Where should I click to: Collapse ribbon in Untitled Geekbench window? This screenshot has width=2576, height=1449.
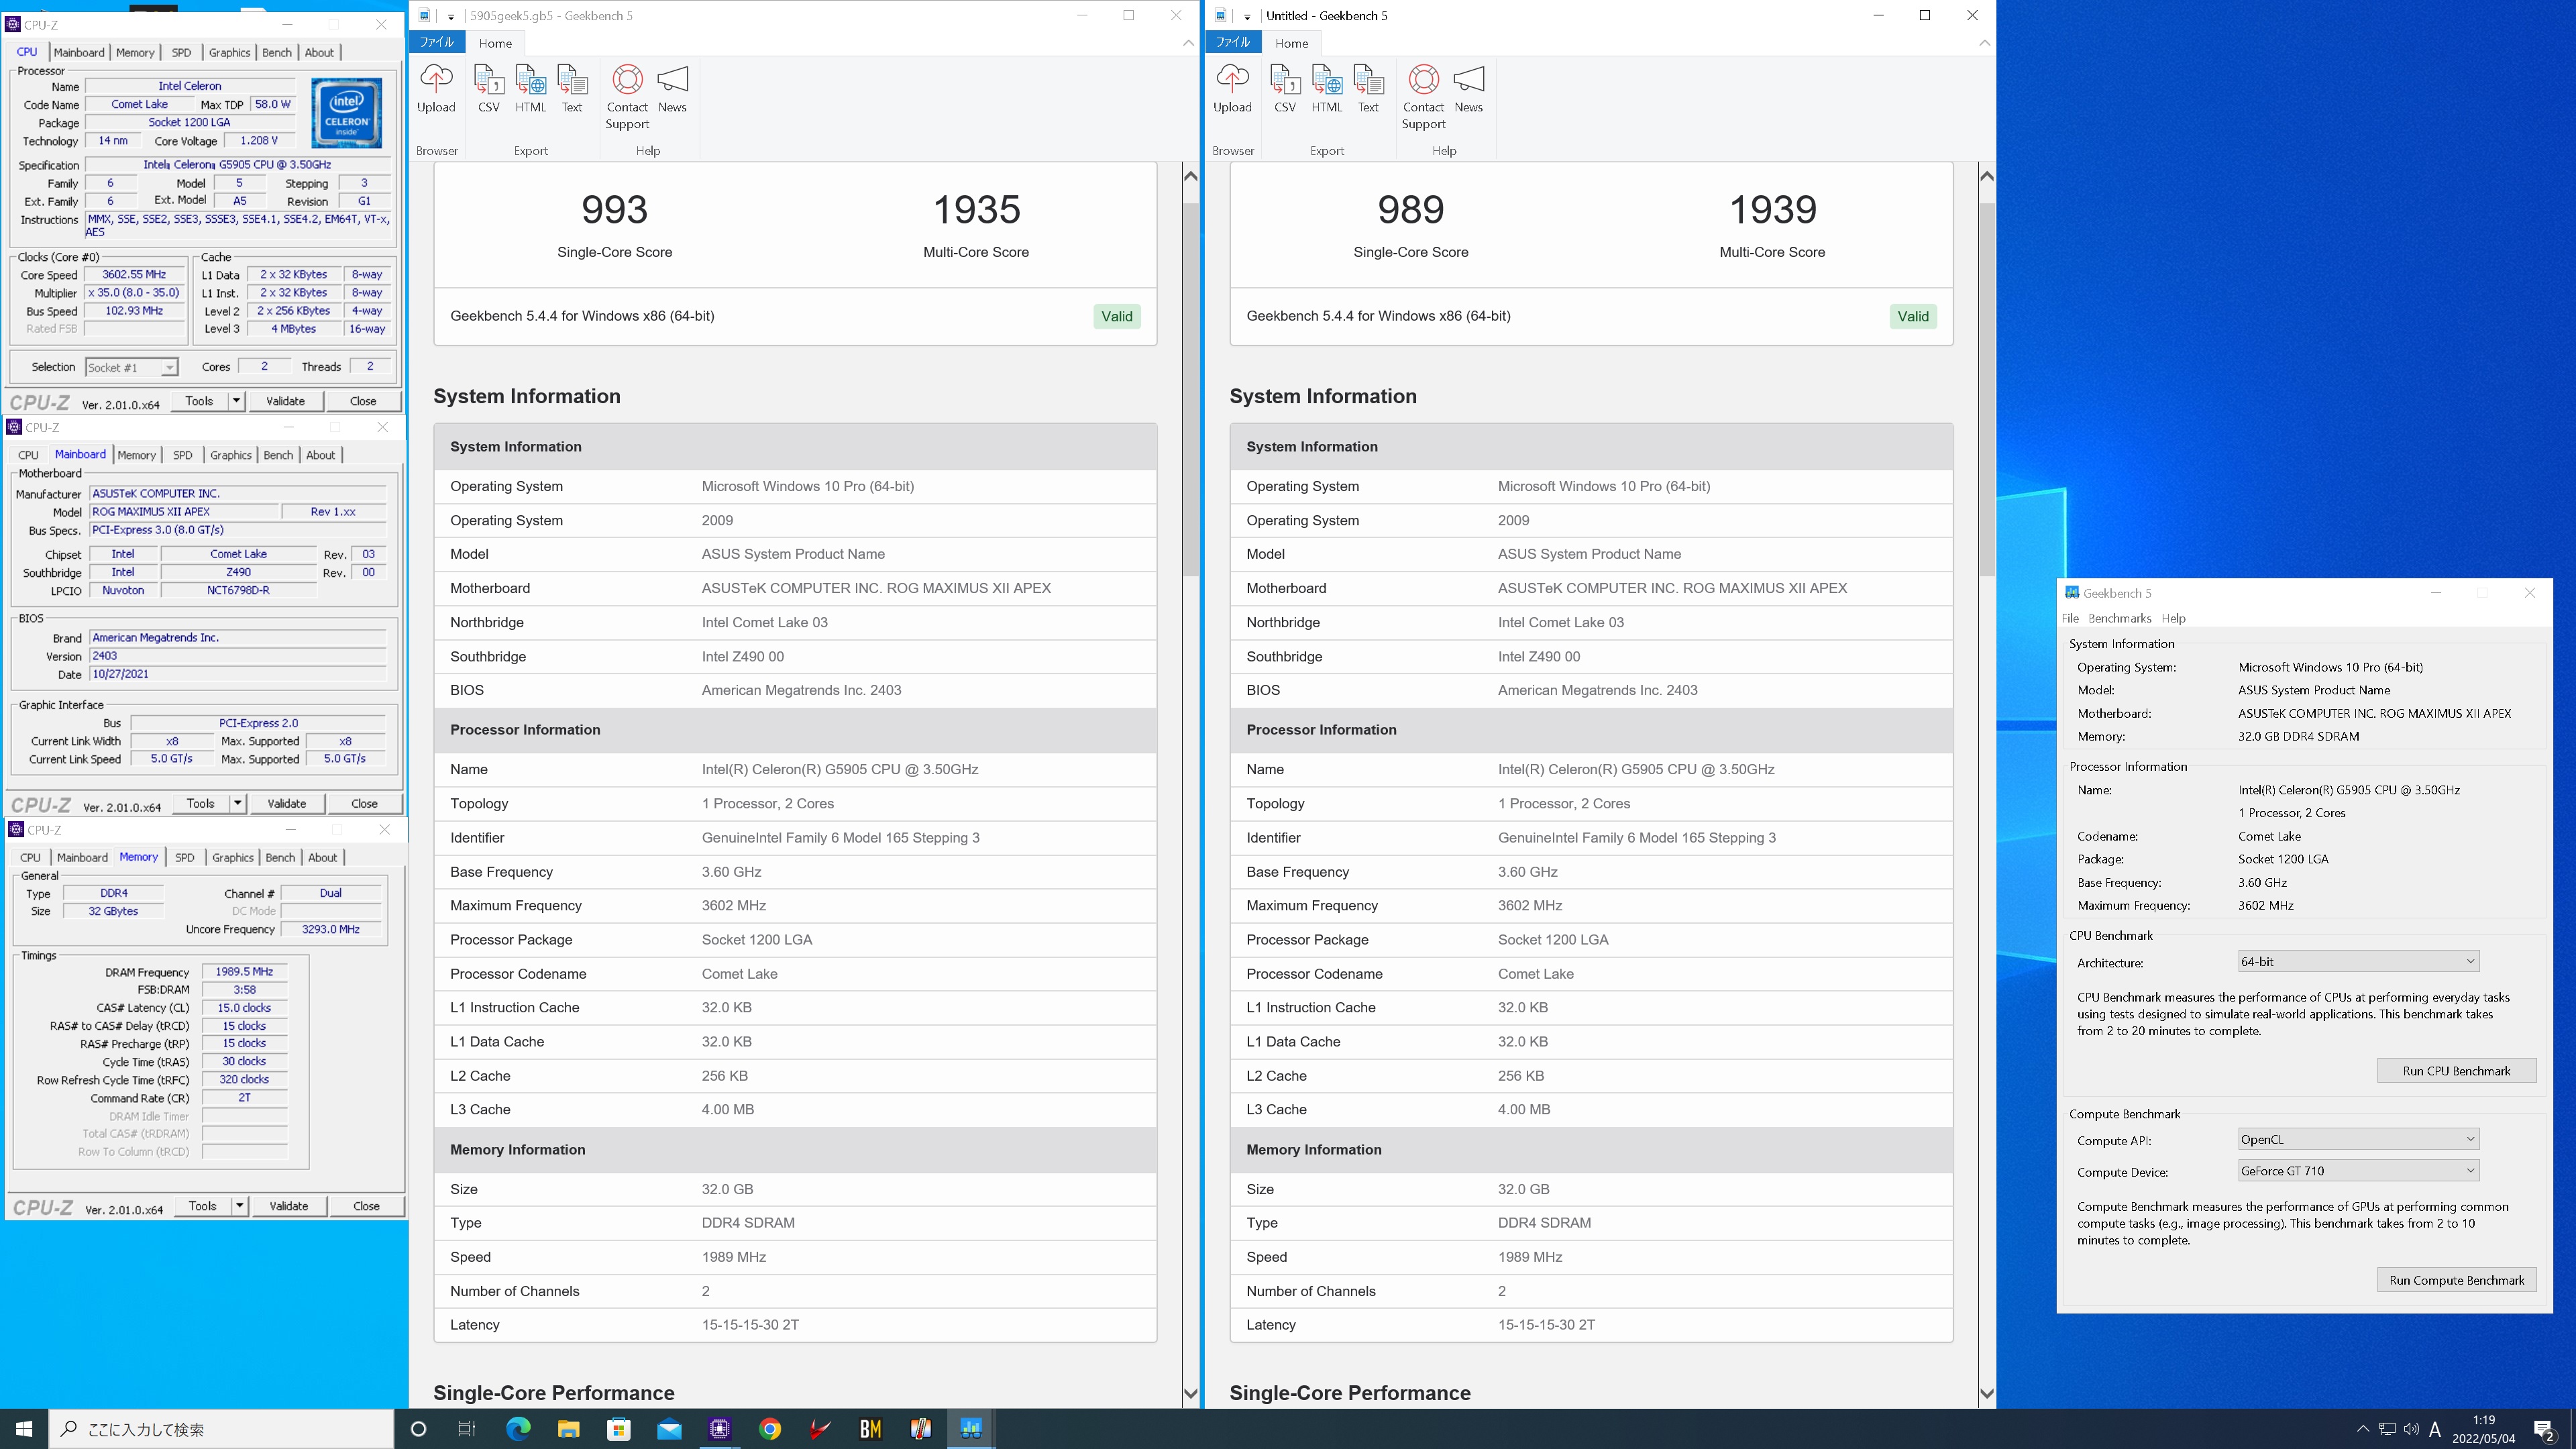tap(1984, 43)
